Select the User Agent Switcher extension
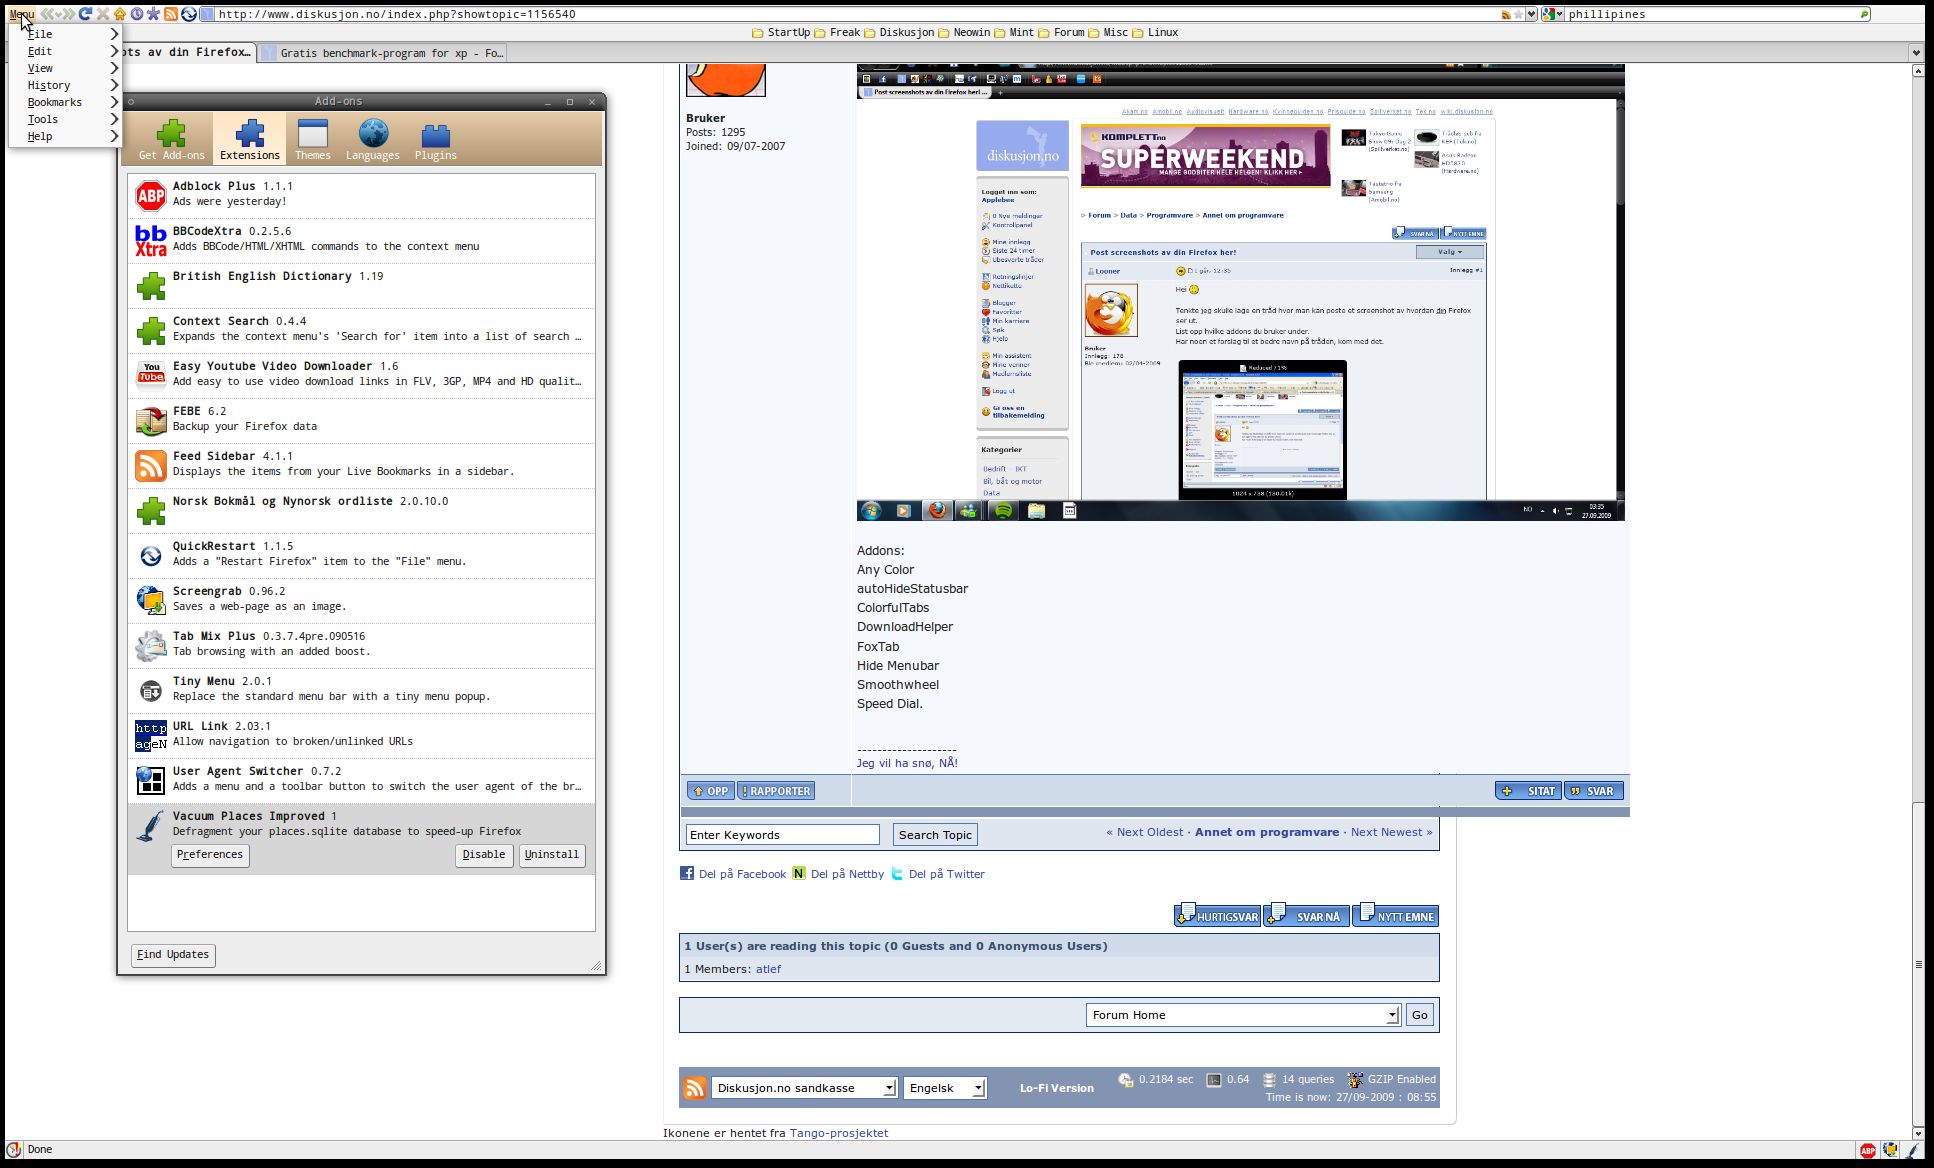 point(361,780)
